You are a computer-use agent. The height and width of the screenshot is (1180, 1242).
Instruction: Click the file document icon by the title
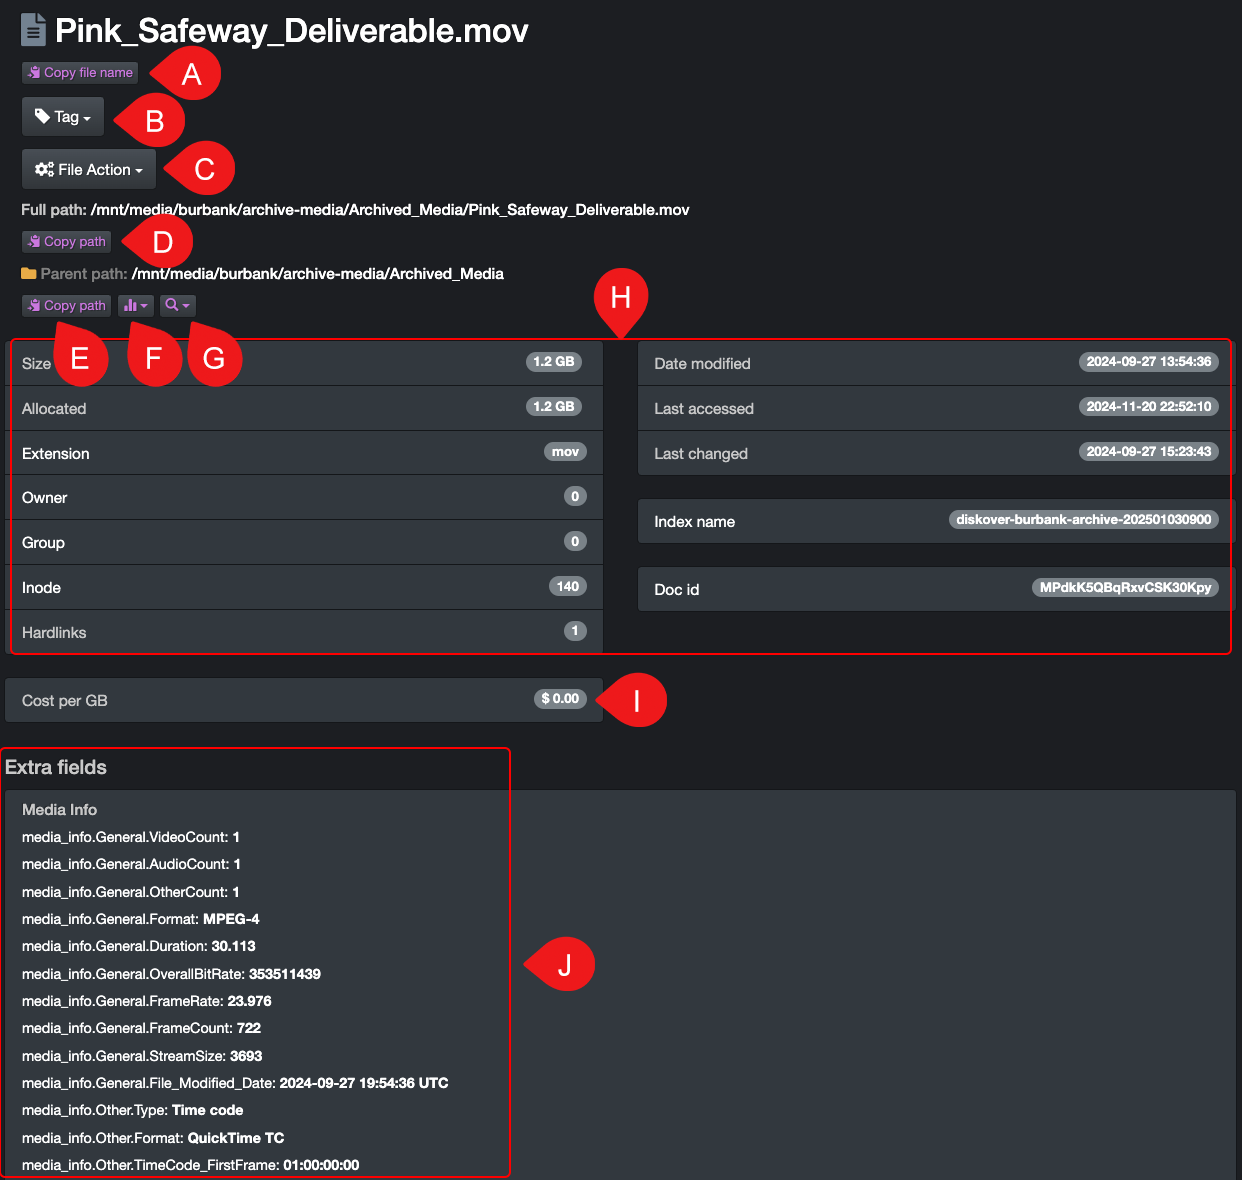[33, 30]
